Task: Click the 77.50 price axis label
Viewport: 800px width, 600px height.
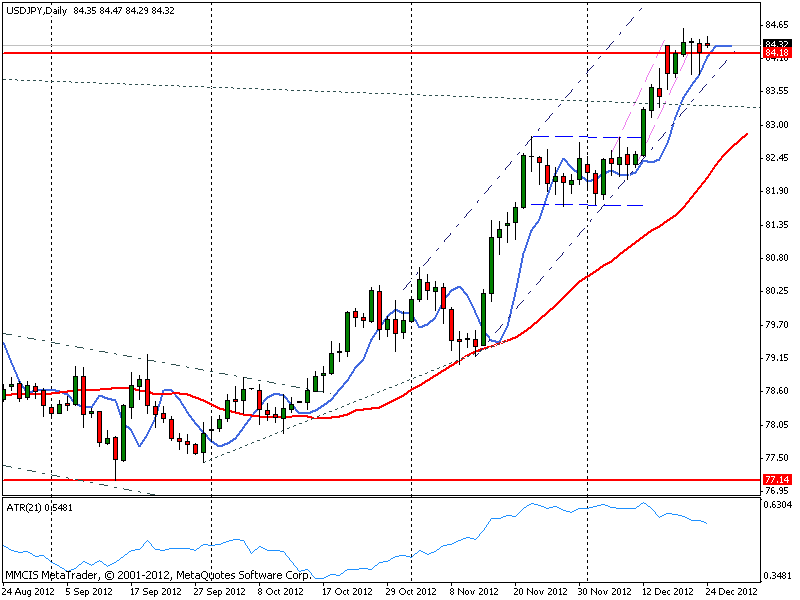Action: (777, 458)
